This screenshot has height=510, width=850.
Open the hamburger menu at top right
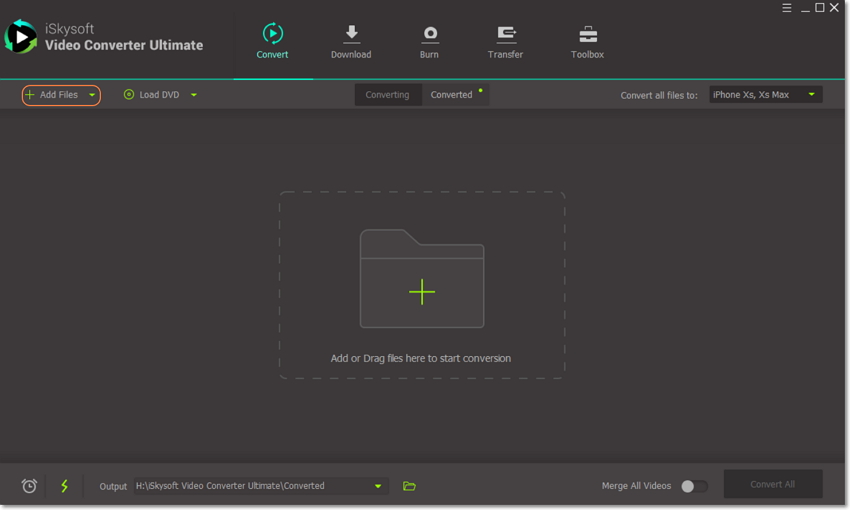tap(786, 8)
